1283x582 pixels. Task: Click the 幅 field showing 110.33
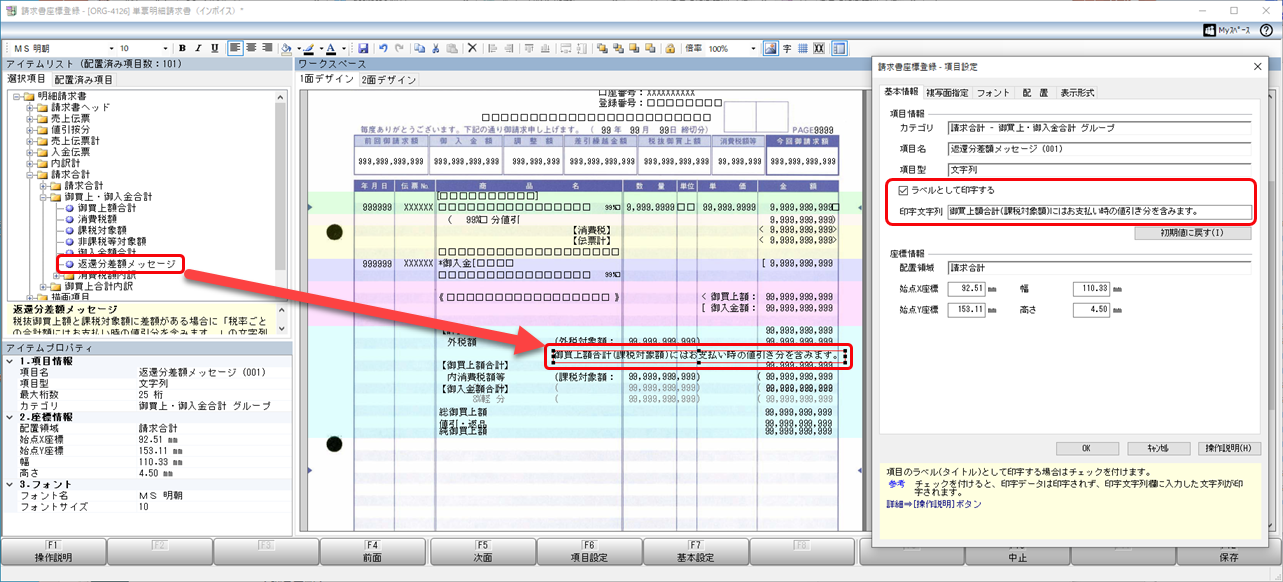[1092, 289]
